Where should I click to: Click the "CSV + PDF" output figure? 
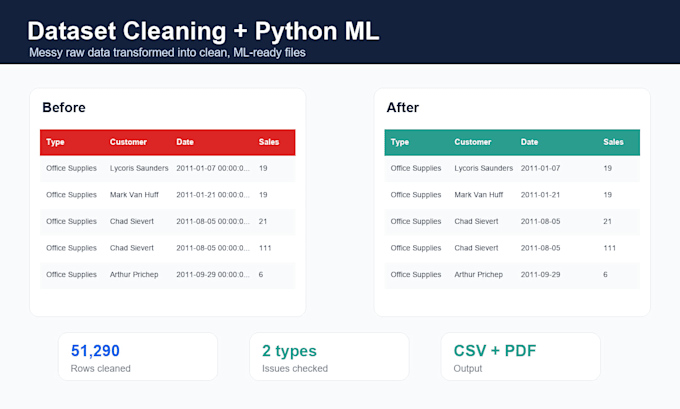pos(495,351)
